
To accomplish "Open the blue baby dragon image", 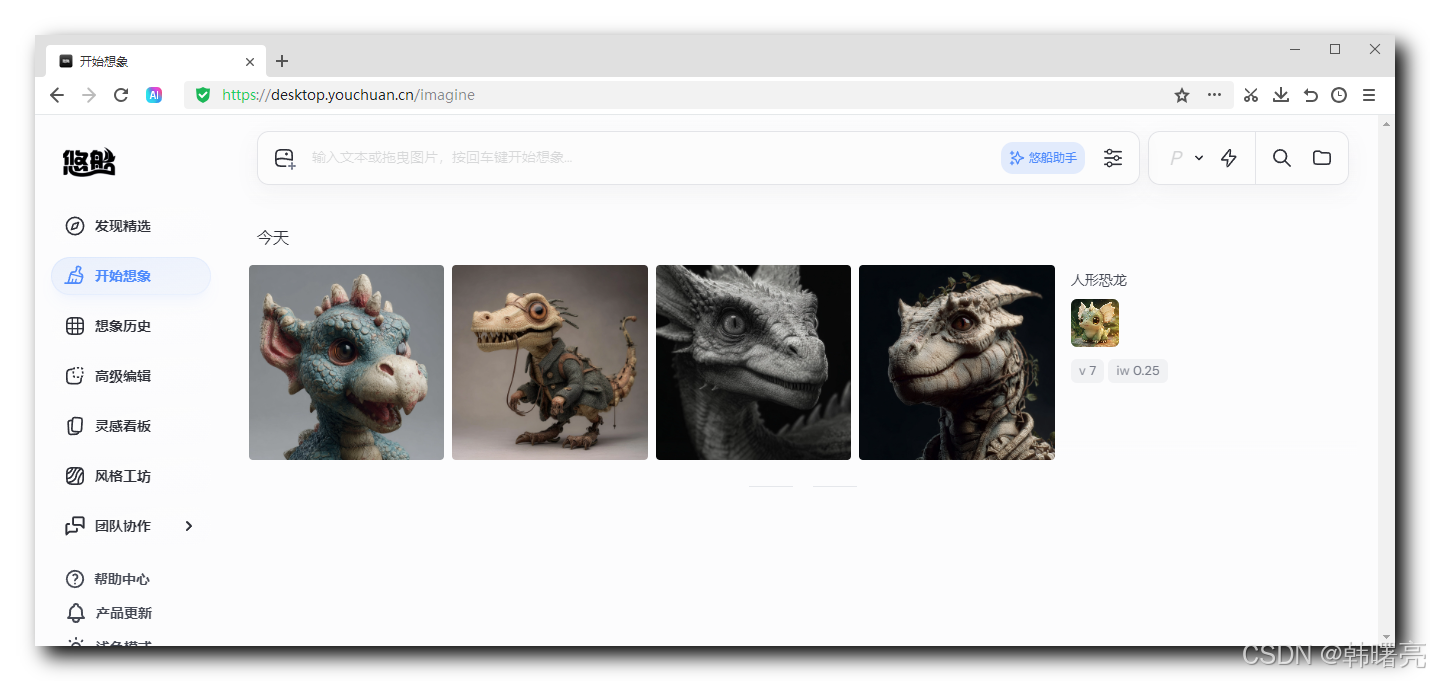I will pyautogui.click(x=346, y=362).
